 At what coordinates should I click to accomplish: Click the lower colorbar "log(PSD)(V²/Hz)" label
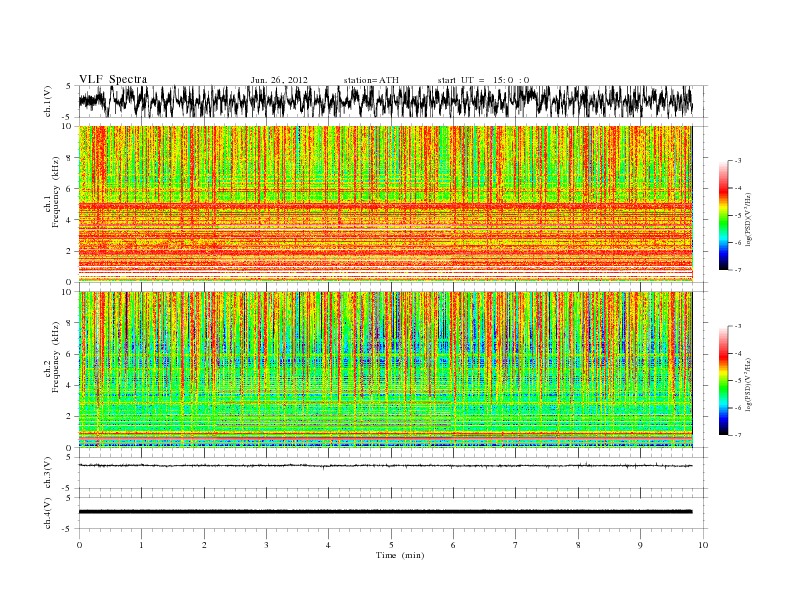click(x=749, y=384)
